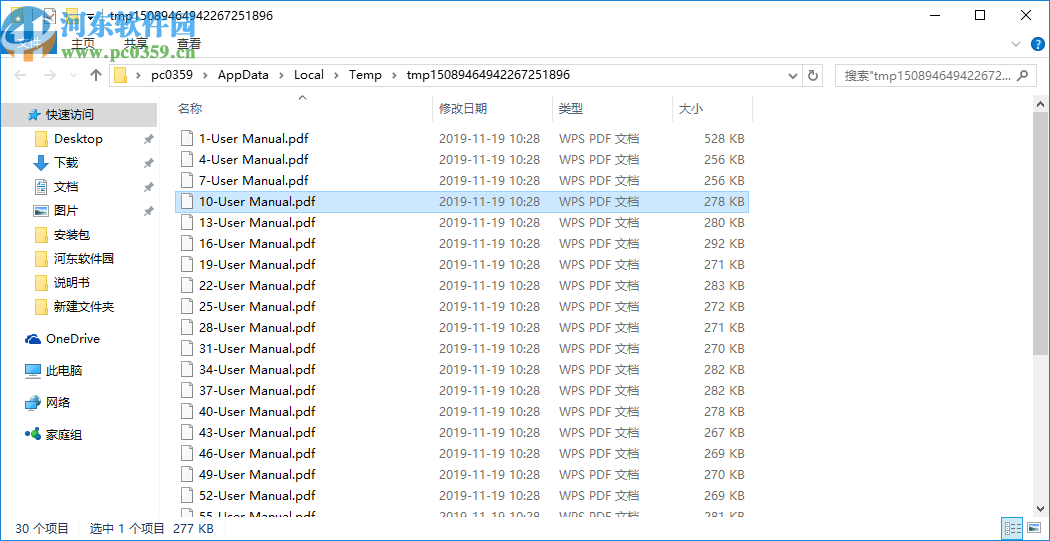Image resolution: width=1050 pixels, height=541 pixels.
Task: Expand the chevron after Local in breadcrumb
Action: point(336,75)
